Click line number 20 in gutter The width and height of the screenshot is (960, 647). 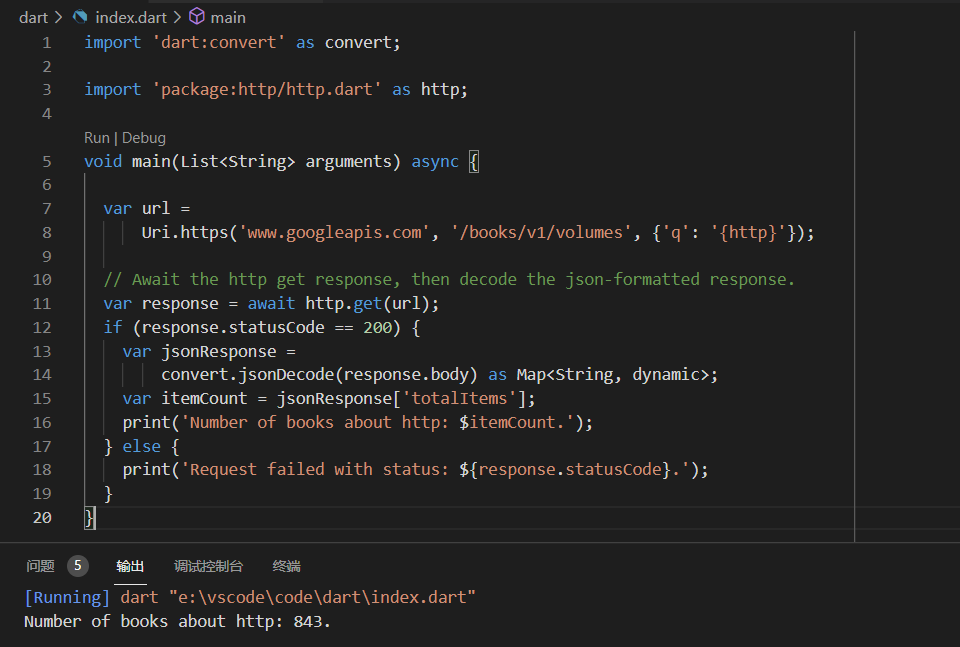pos(42,518)
